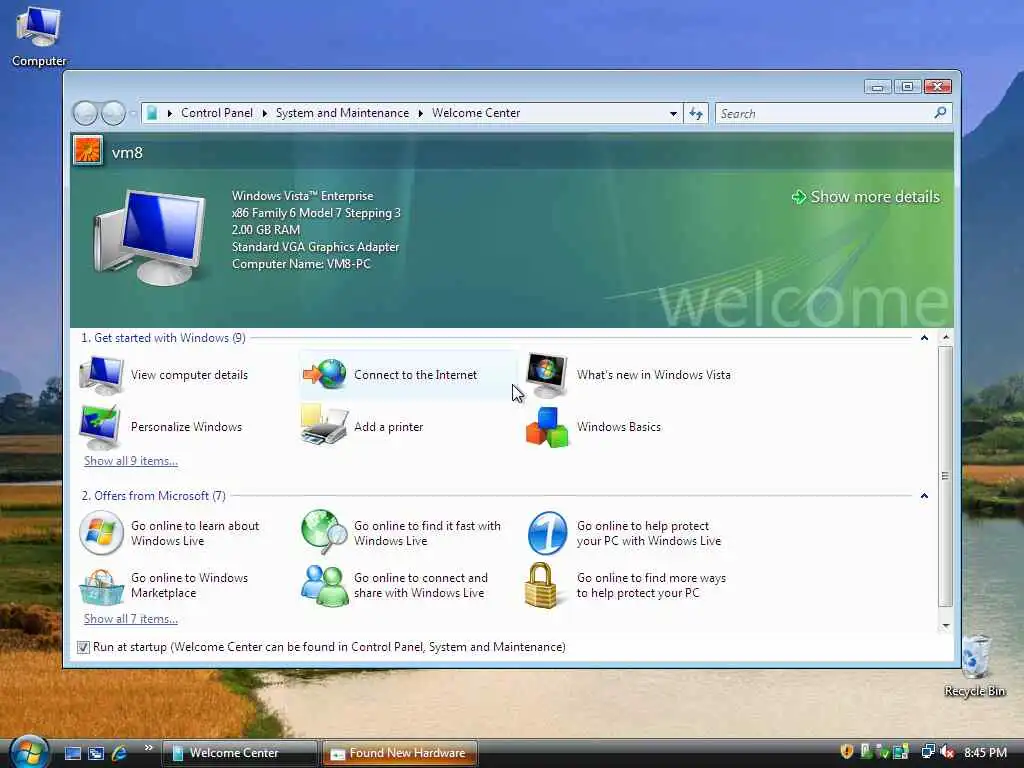Click "2. Offers from Microsoft (7)" heading
The width and height of the screenshot is (1024, 768).
(153, 496)
